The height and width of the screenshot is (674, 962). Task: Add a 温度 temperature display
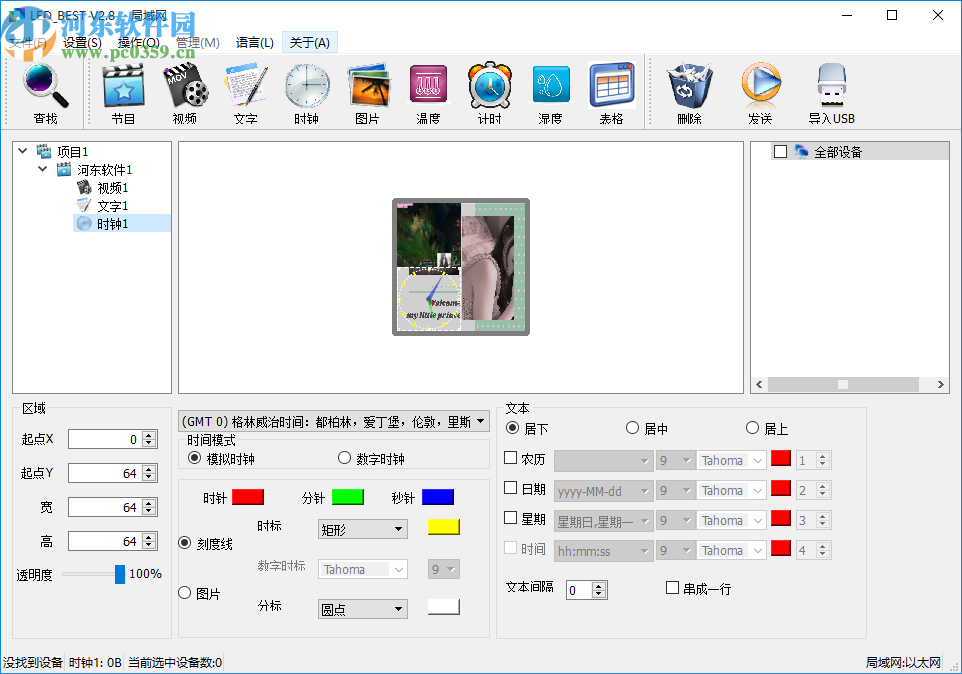(428, 90)
